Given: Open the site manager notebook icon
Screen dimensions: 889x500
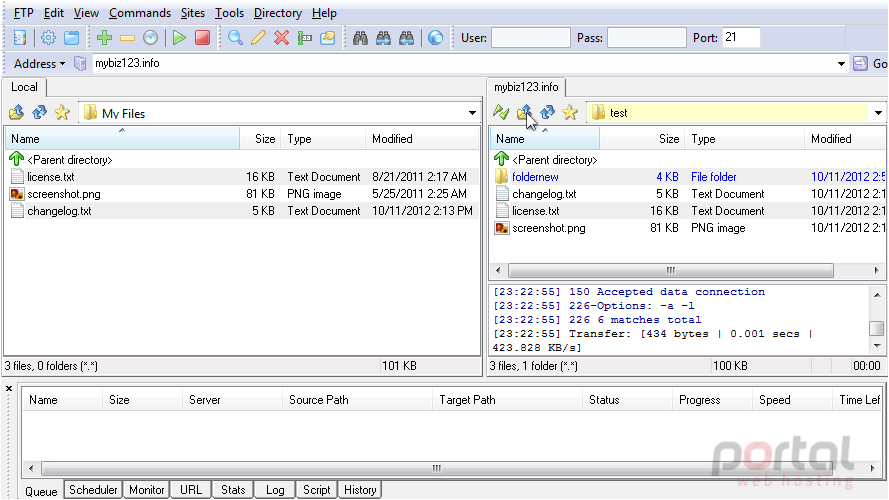Looking at the screenshot, I should (20, 38).
